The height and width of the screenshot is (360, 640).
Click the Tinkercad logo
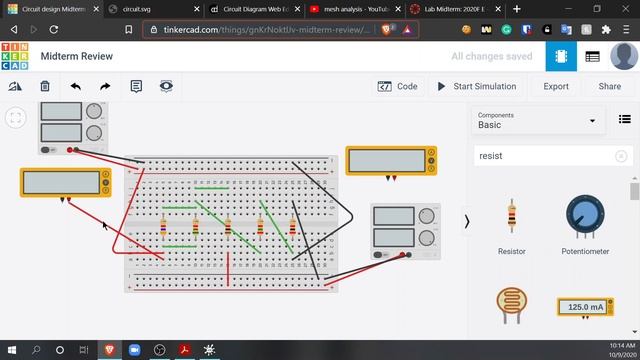[x=15, y=56]
